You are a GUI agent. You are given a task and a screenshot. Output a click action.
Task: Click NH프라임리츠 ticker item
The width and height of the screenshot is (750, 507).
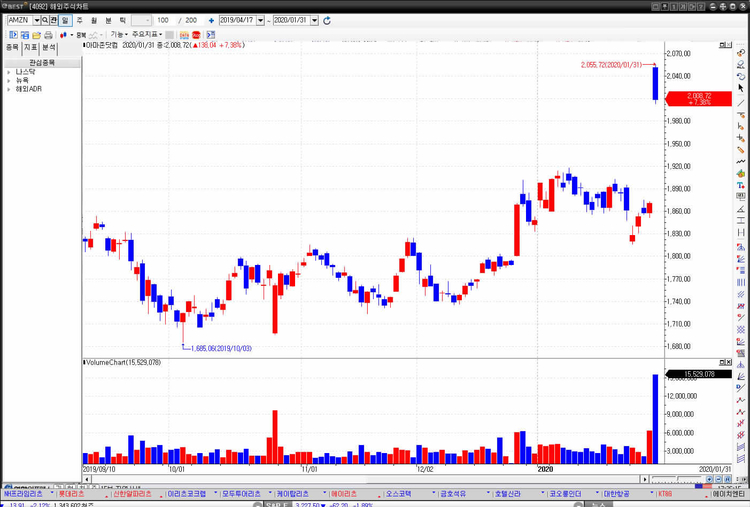tap(23, 494)
